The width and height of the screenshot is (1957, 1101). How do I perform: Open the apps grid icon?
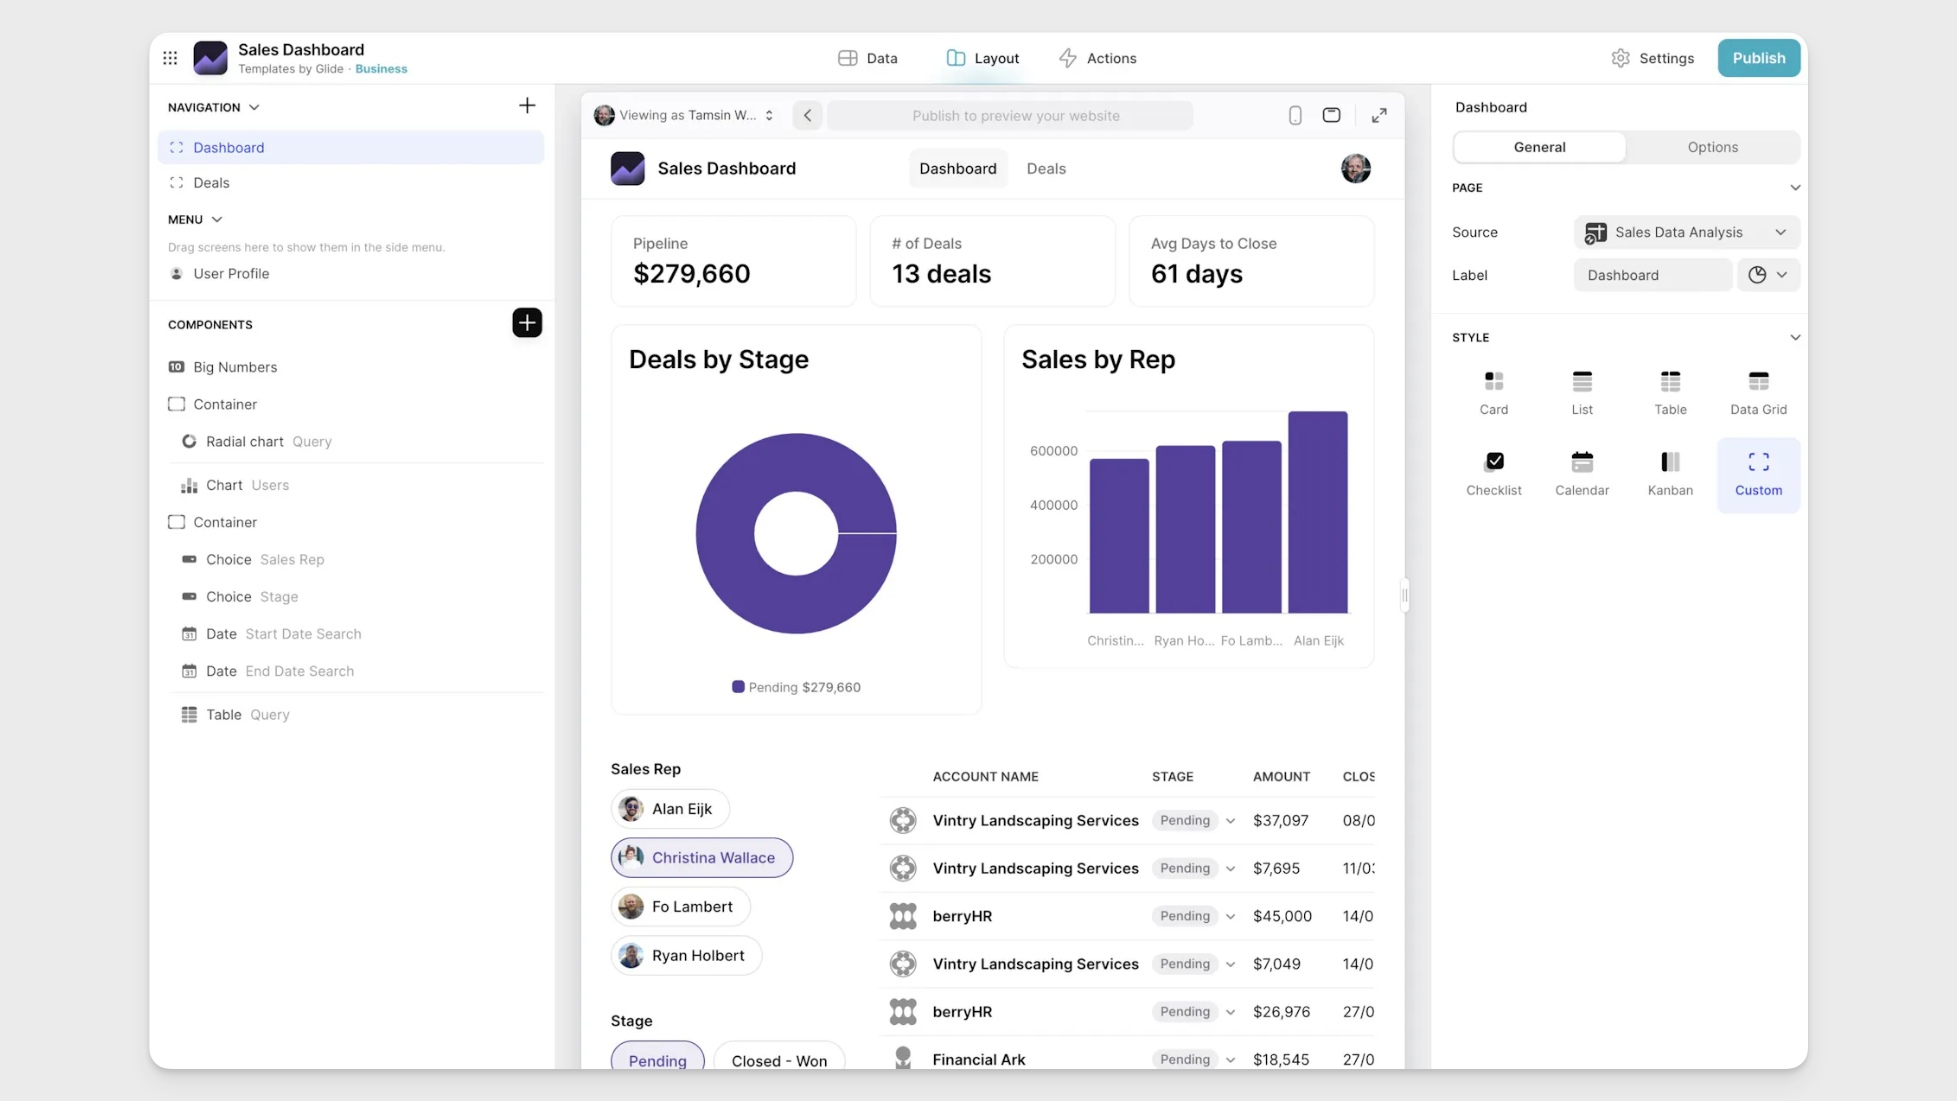pos(170,58)
